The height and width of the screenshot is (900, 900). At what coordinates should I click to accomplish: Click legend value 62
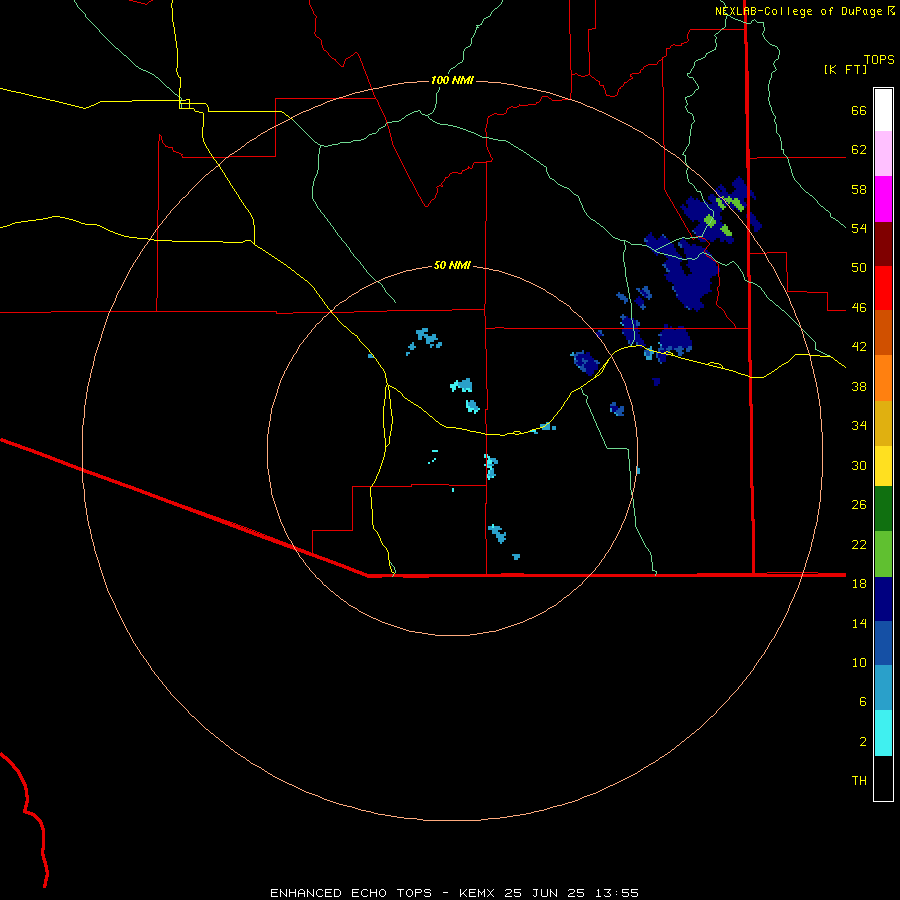click(859, 150)
